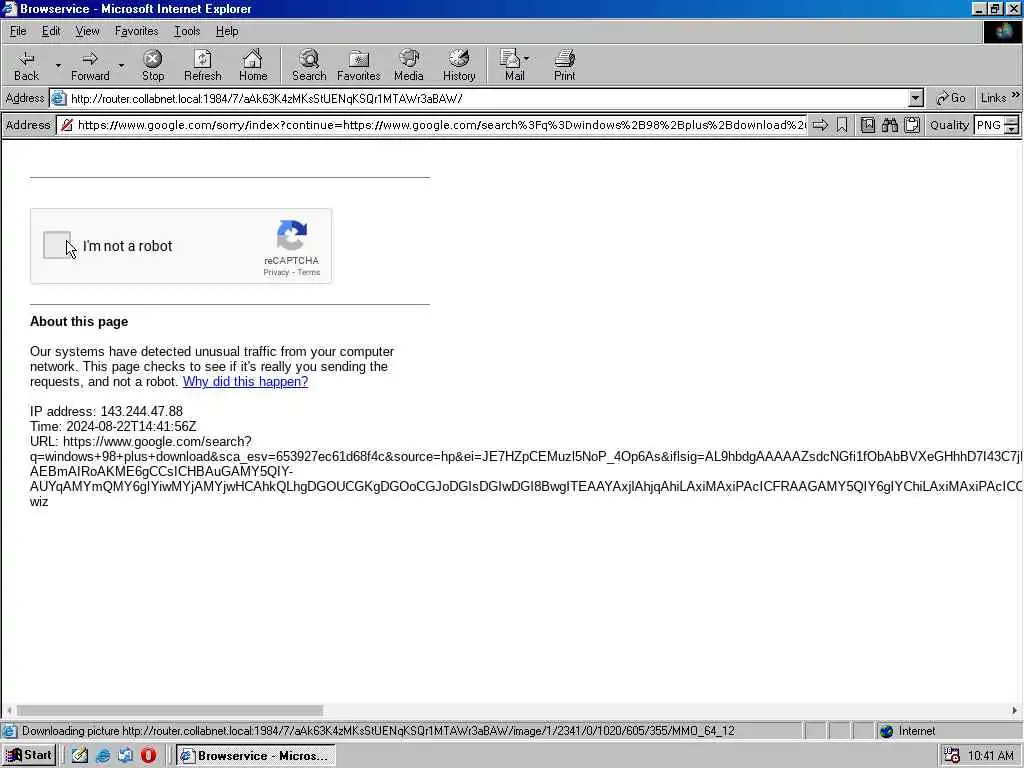Click the reCAPTCHA logo
This screenshot has width=1024, height=768.
[x=291, y=235]
